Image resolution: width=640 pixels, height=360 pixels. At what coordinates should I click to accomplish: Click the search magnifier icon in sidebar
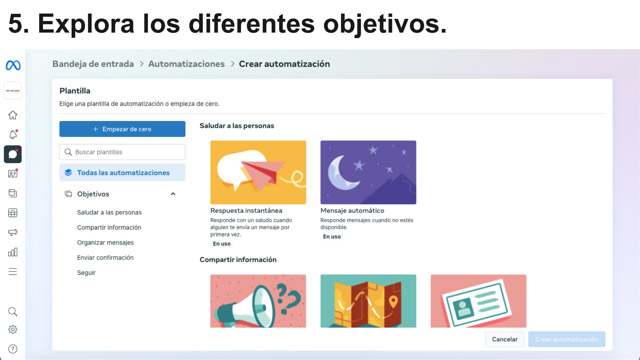point(13,312)
